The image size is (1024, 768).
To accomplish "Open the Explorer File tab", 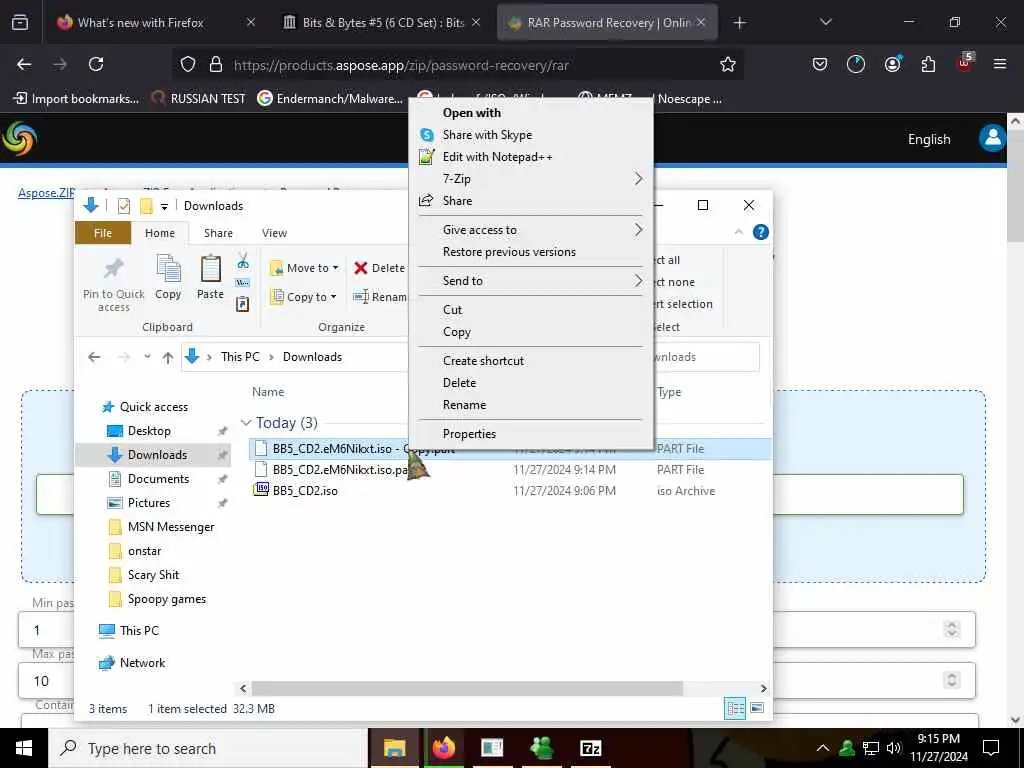I will pyautogui.click(x=103, y=233).
